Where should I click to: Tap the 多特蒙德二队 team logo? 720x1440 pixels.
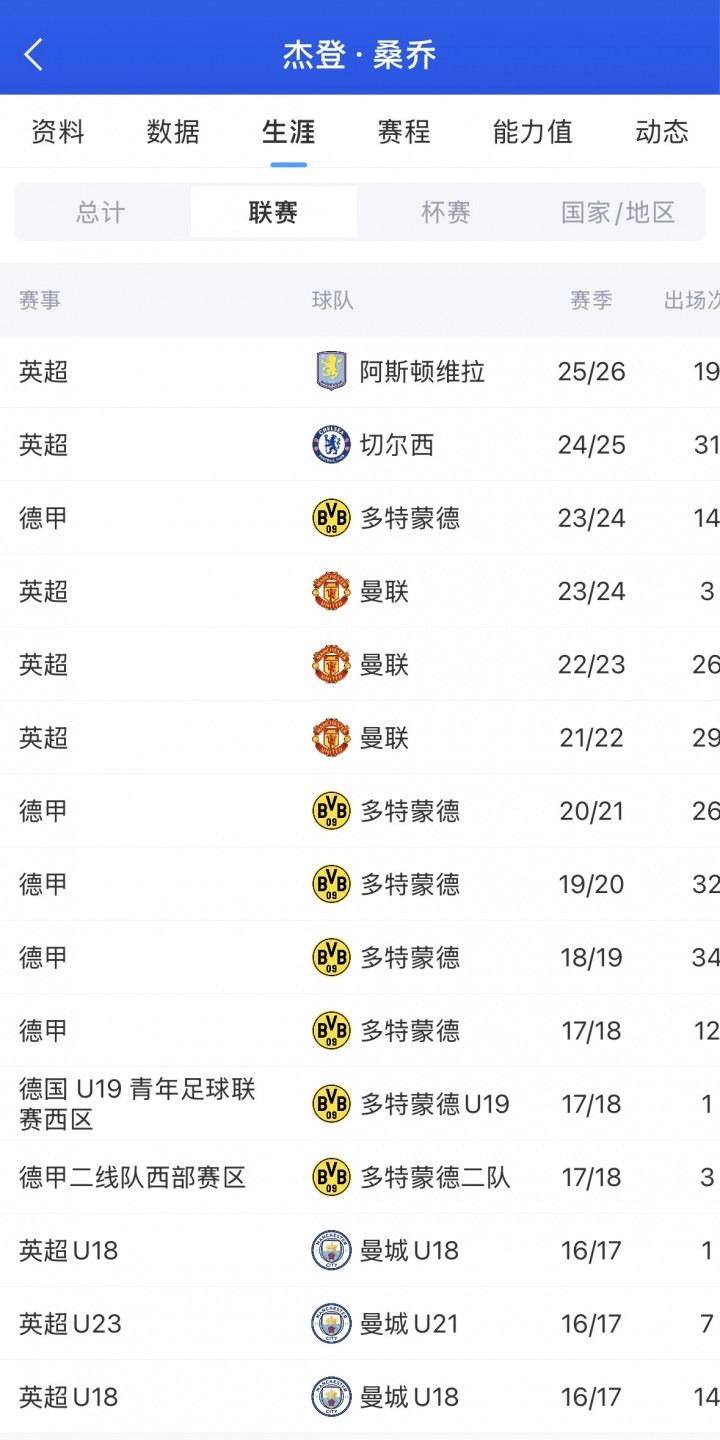(331, 1177)
